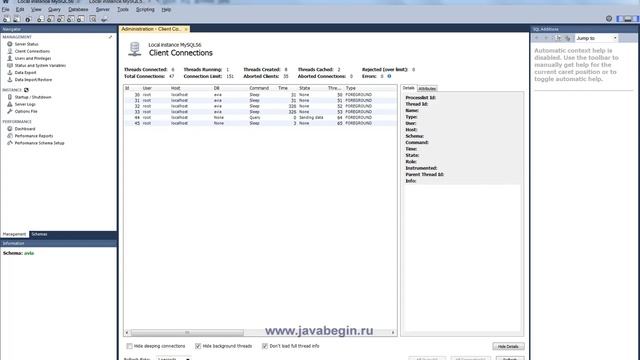Viewport: 640px width, 360px height.
Task: Sort connections by Host column header
Action: 176,88
